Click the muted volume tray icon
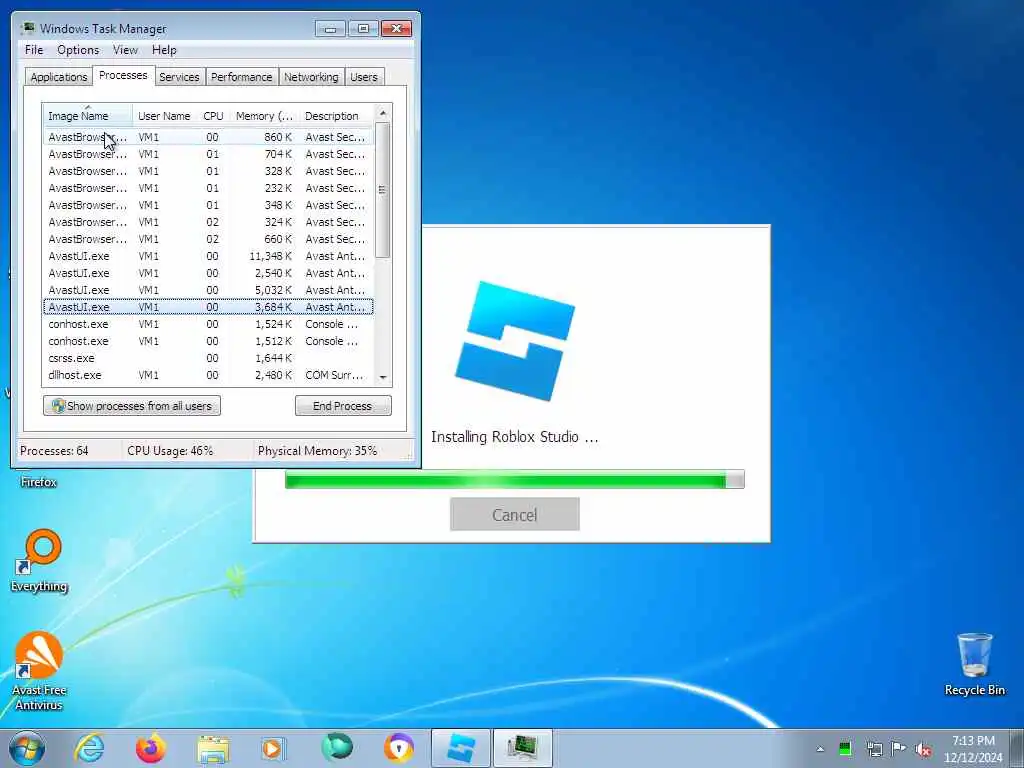1024x768 pixels. click(x=923, y=749)
